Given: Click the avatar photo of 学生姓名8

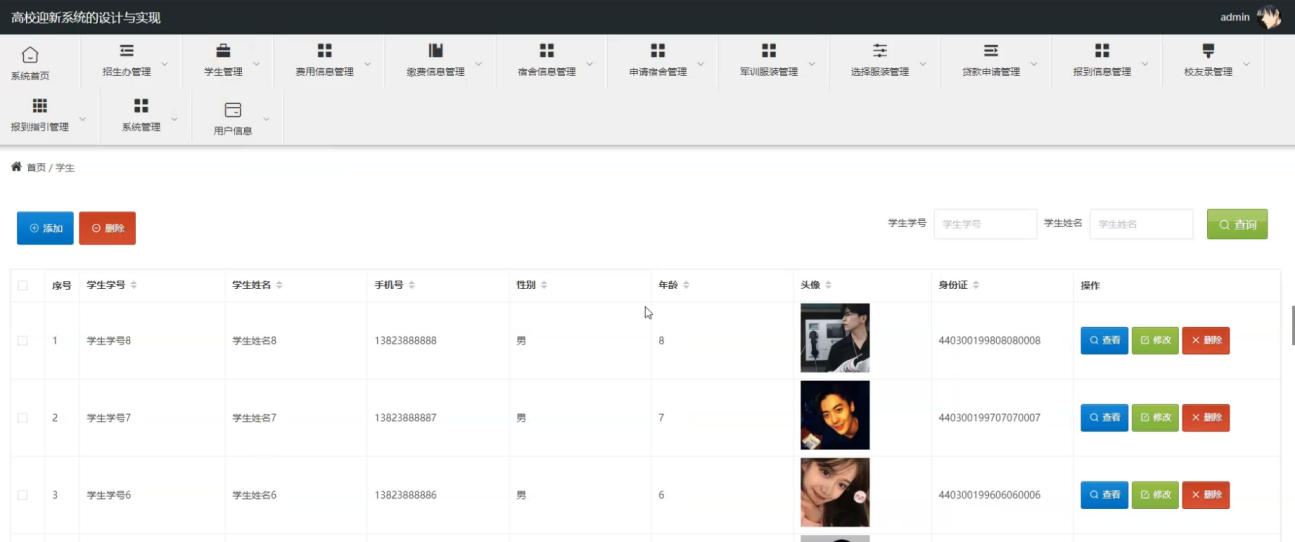Looking at the screenshot, I should point(835,338).
